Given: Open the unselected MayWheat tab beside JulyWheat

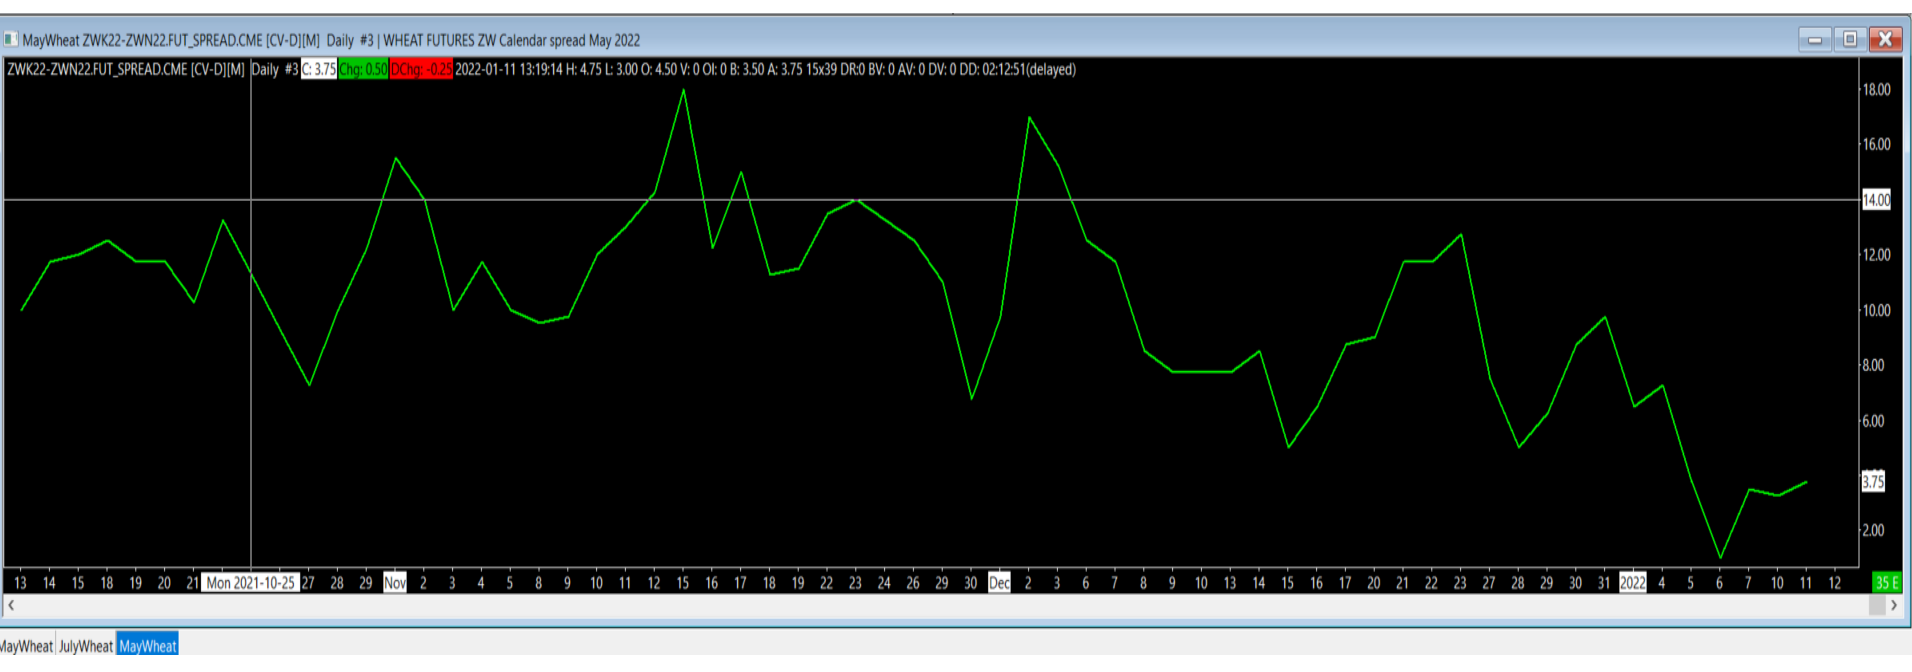Looking at the screenshot, I should click(26, 646).
